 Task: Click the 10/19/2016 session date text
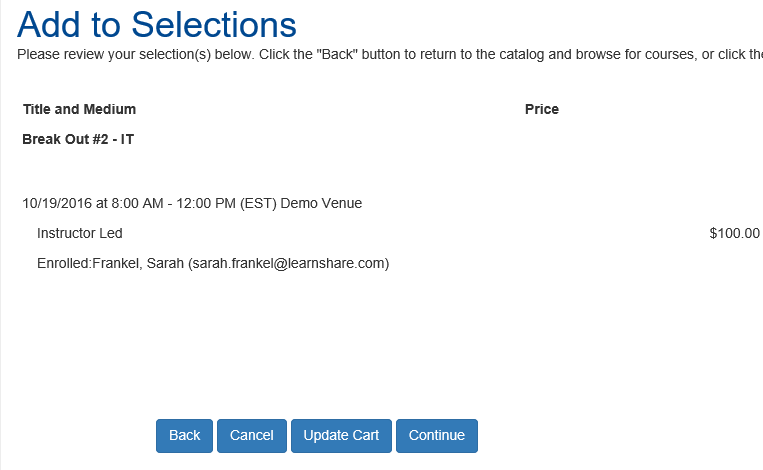click(x=57, y=203)
